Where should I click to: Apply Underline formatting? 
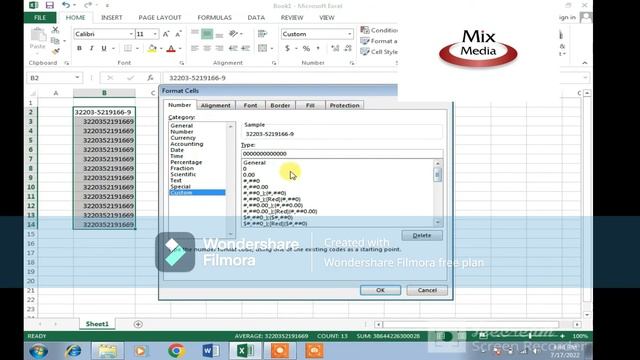click(x=104, y=49)
